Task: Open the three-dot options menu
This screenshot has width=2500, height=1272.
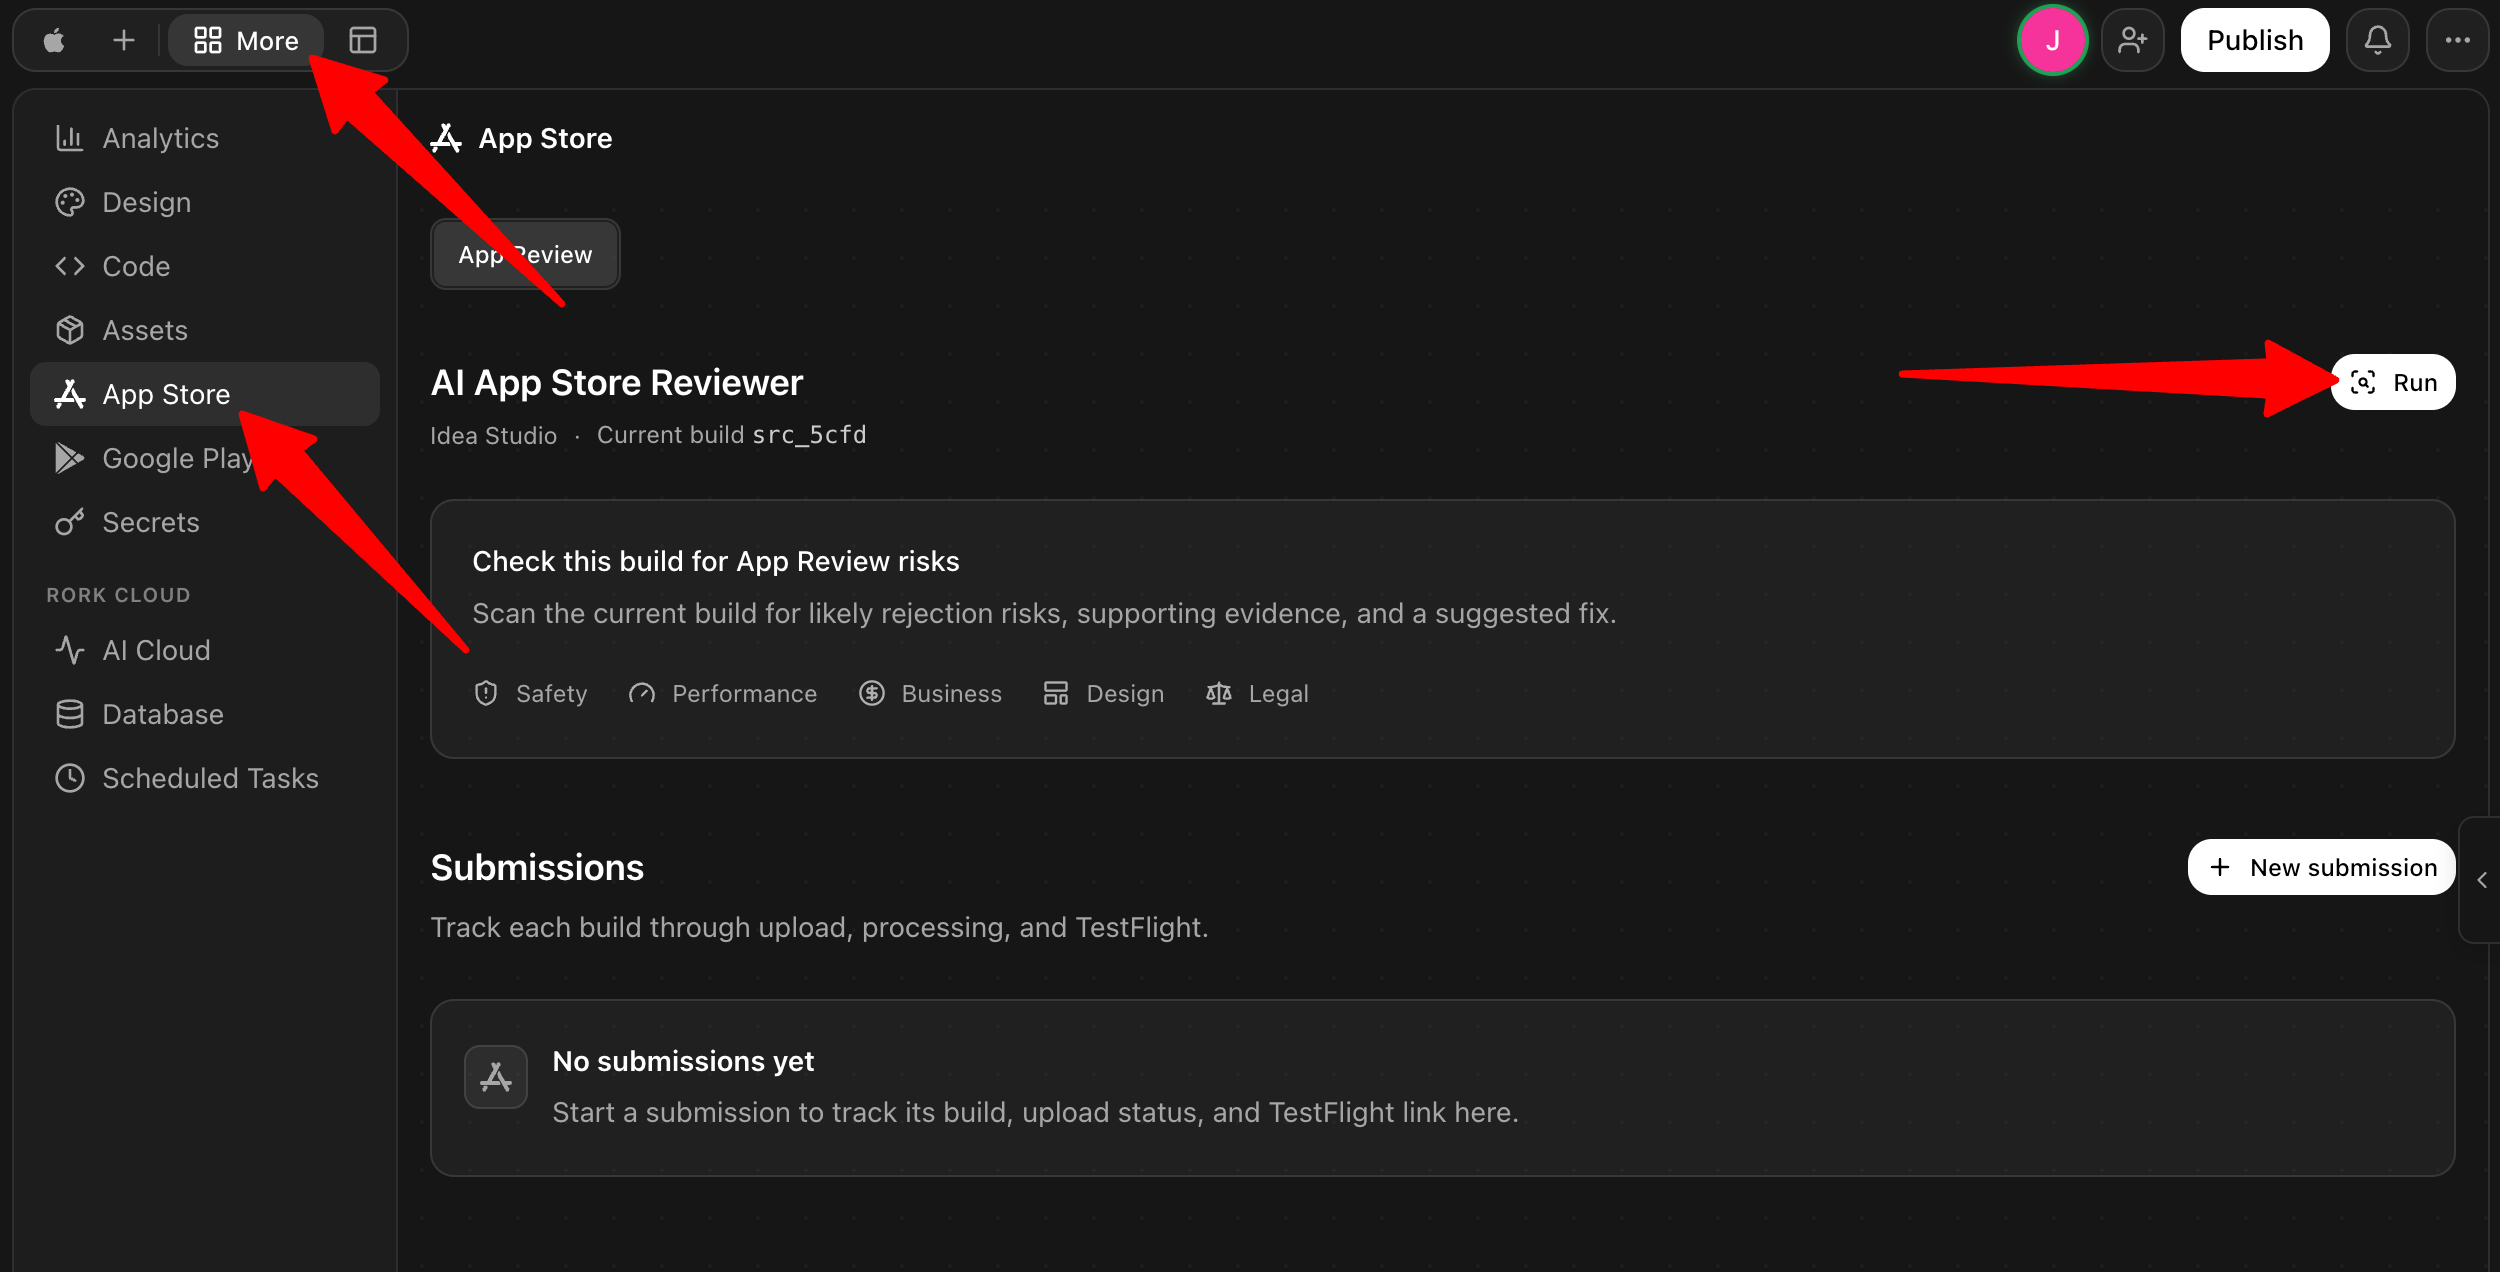Action: click(x=2457, y=40)
